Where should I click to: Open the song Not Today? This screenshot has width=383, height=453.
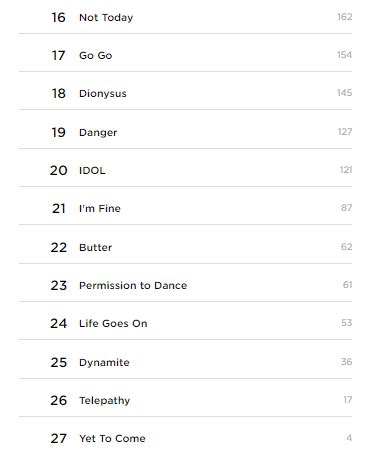click(x=106, y=18)
